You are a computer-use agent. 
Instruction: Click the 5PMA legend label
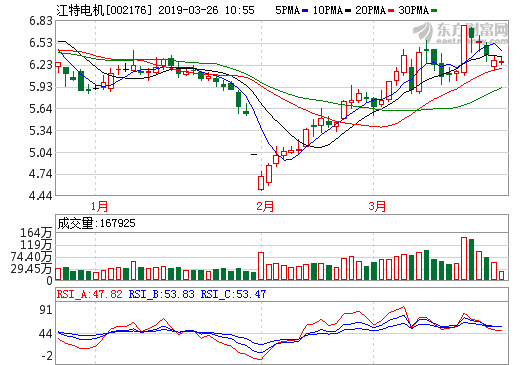pos(287,10)
